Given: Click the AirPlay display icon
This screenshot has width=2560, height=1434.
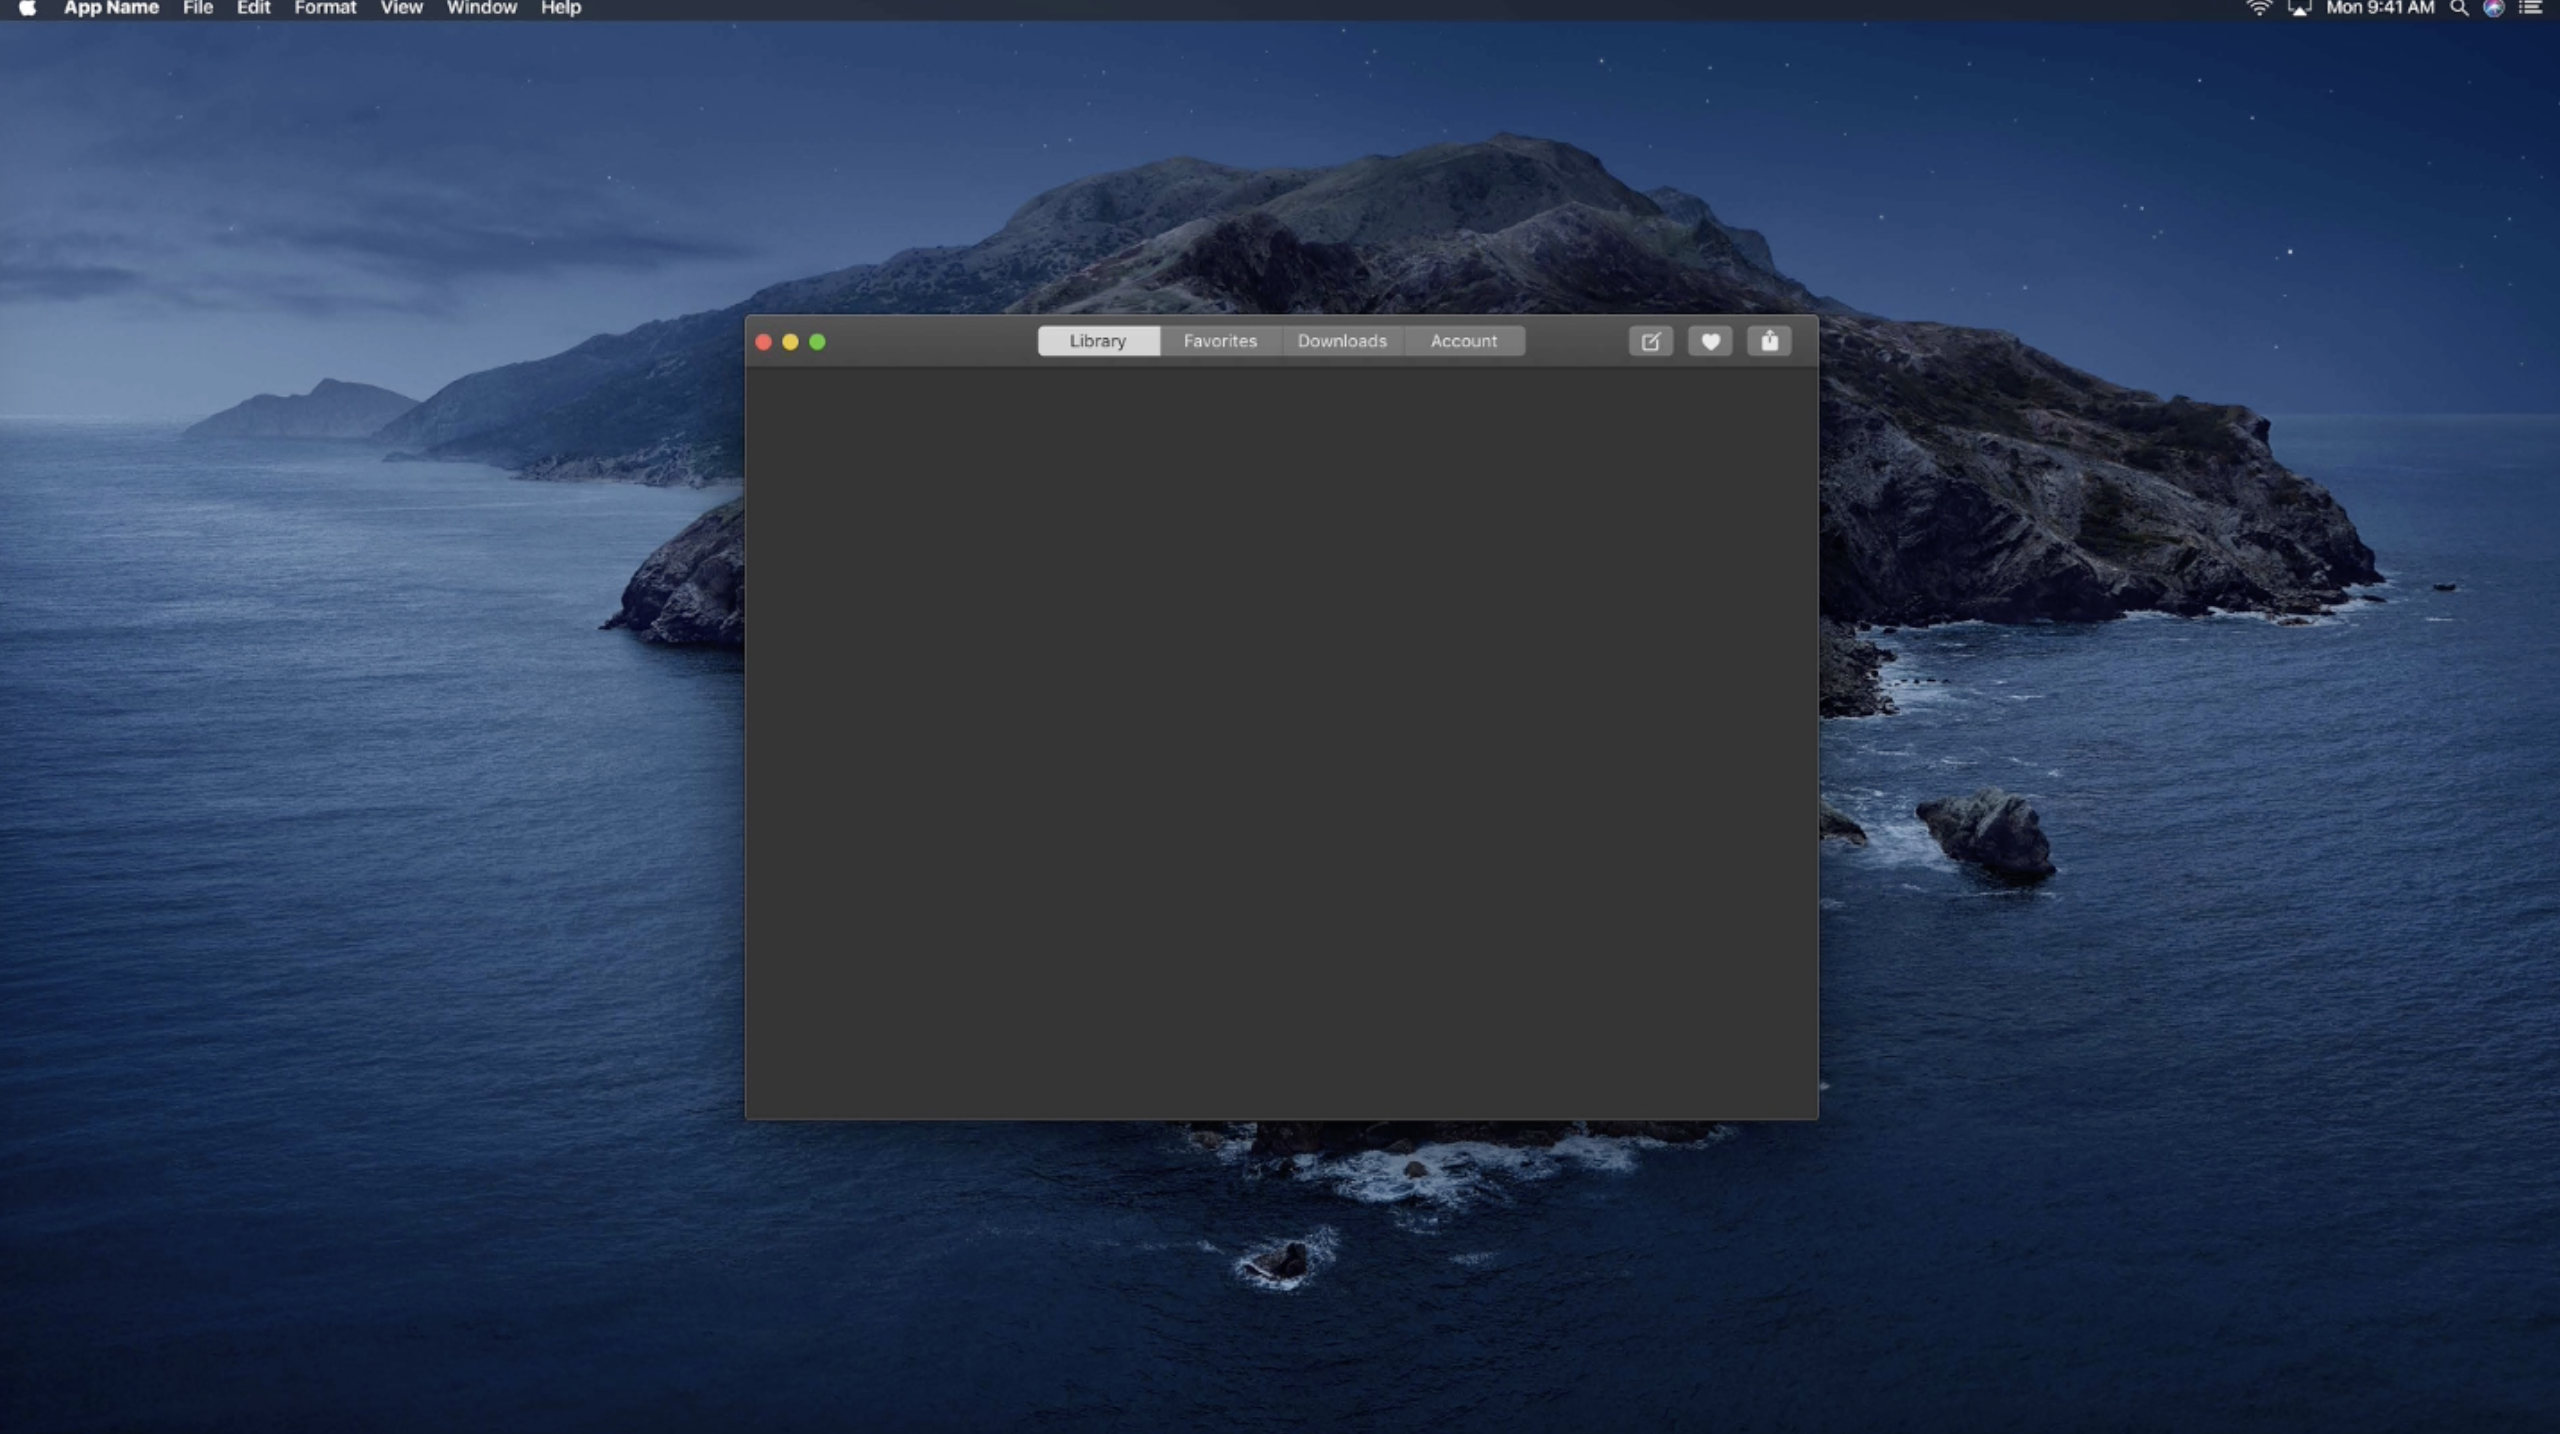Looking at the screenshot, I should tap(2299, 8).
